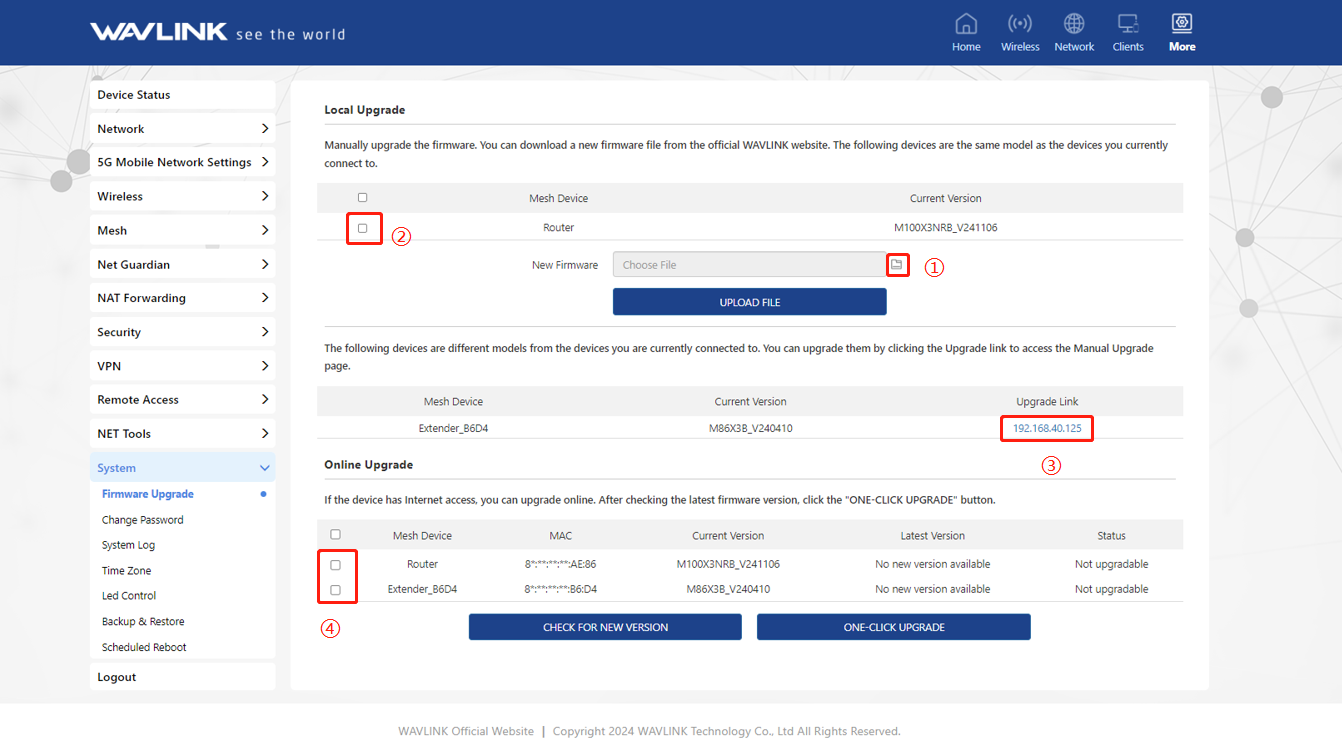Expand the 5G Mobile Network Settings menu

(183, 162)
